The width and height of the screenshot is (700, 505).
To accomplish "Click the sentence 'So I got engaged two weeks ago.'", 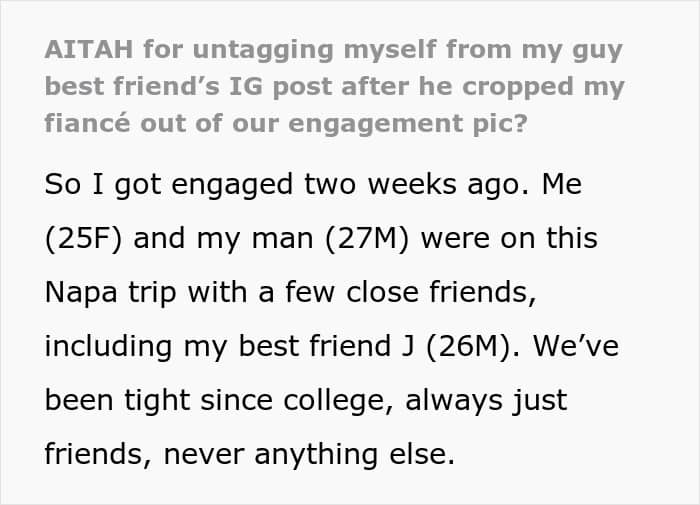I will click(x=287, y=184).
